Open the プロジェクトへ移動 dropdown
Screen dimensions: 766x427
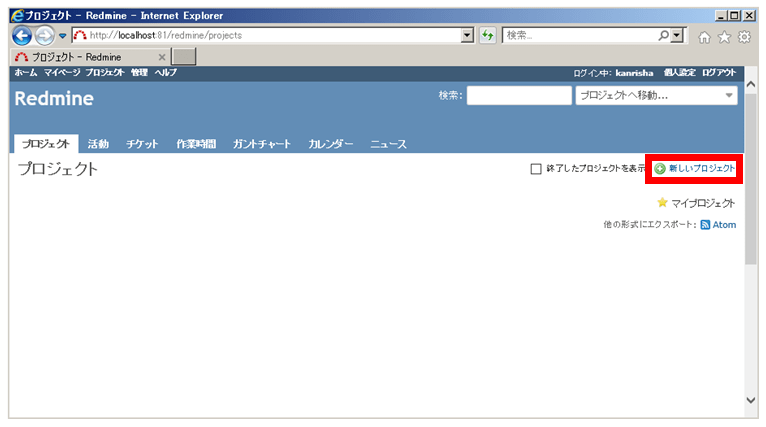[657, 95]
